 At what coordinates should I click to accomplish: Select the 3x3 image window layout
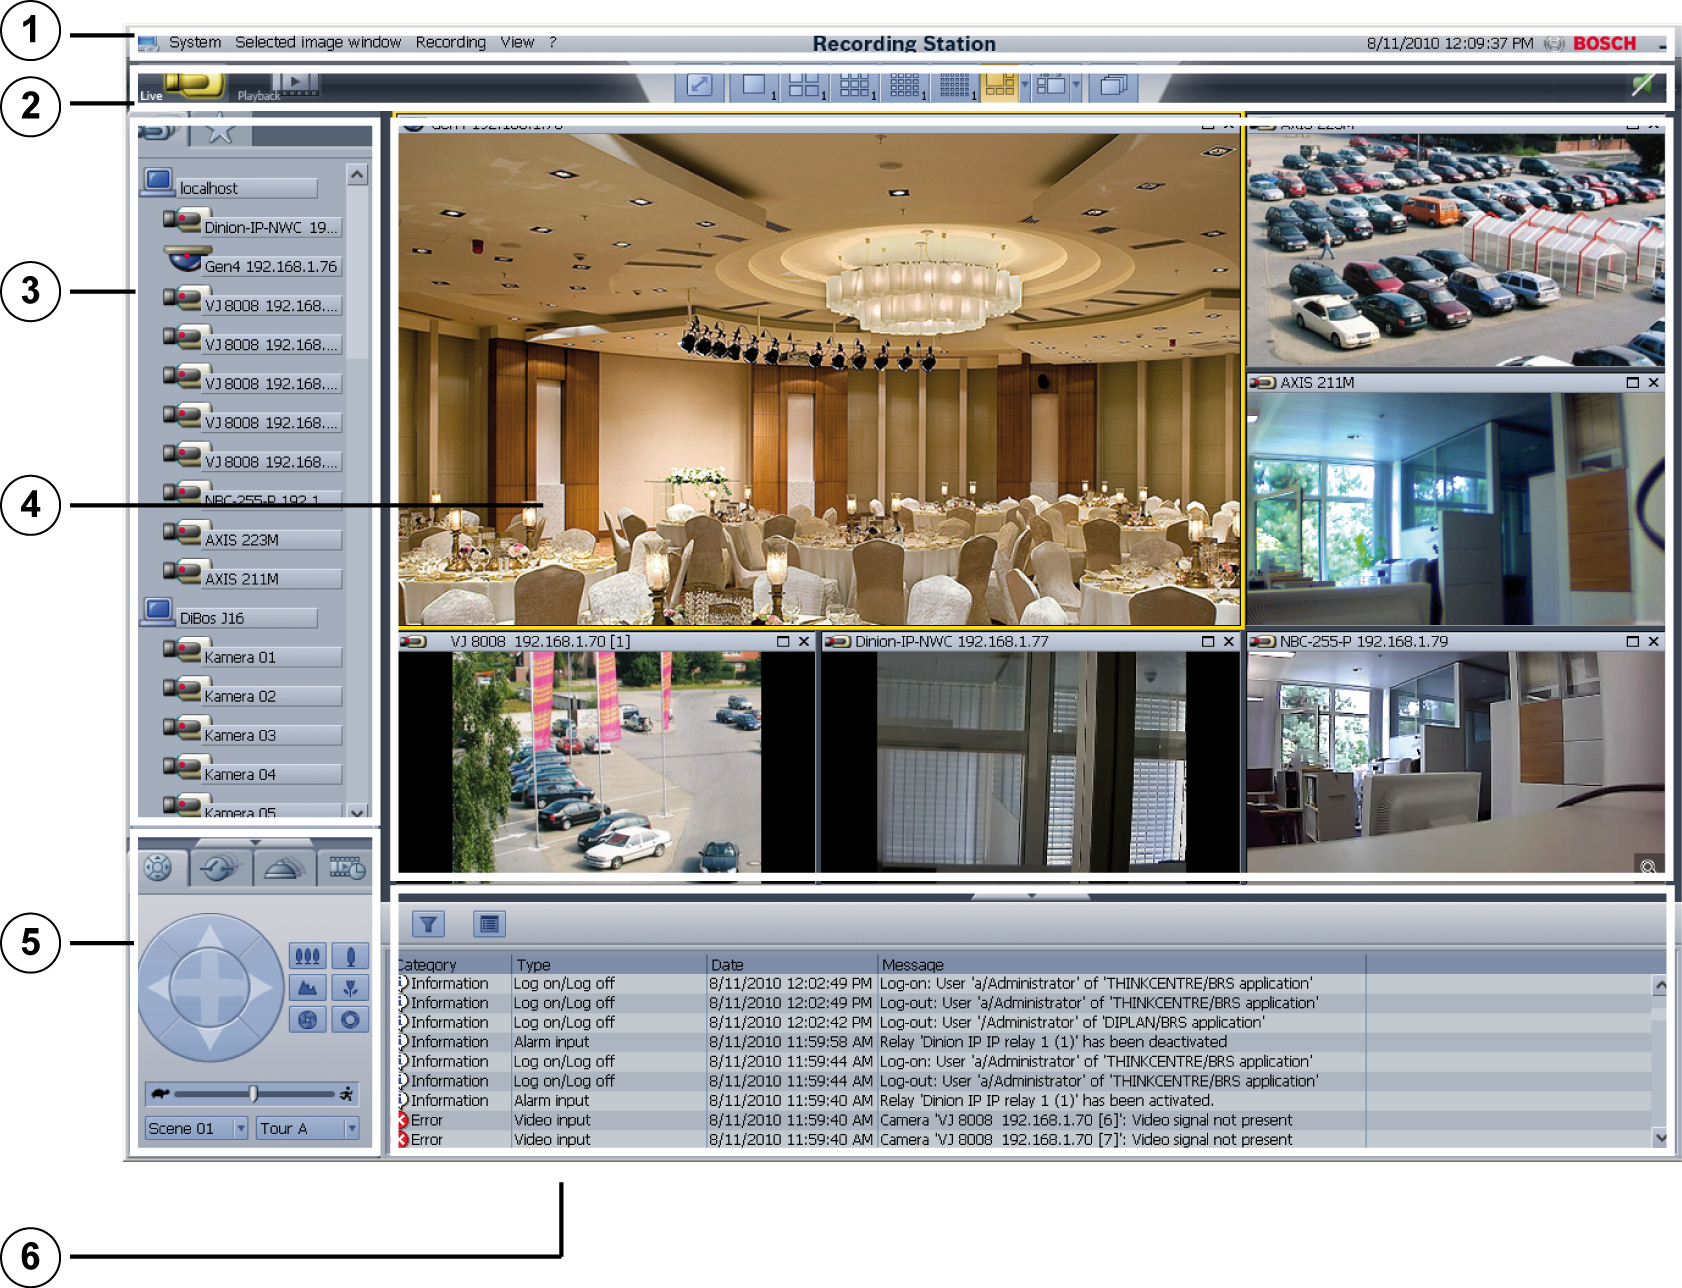pos(854,86)
